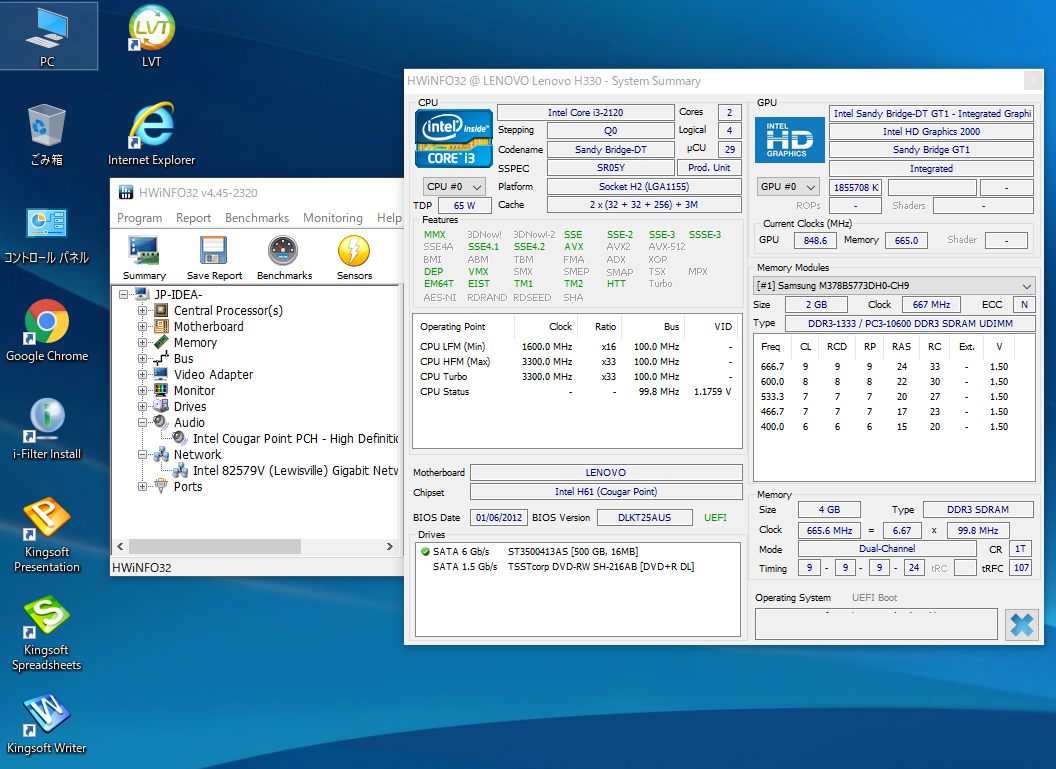The width and height of the screenshot is (1056, 769).
Task: Open the CPU #0 selector dropdown
Action: pyautogui.click(x=454, y=187)
